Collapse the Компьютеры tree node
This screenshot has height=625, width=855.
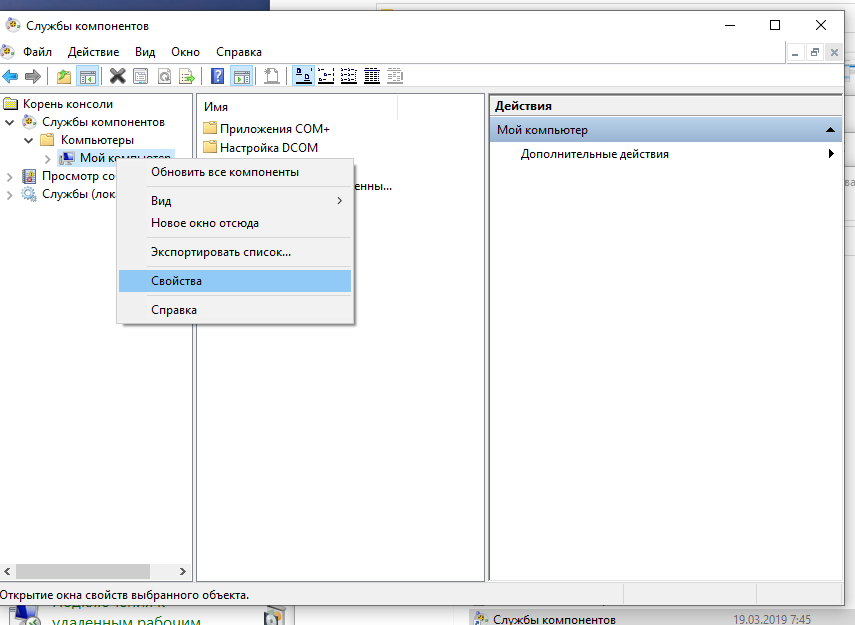(29, 140)
